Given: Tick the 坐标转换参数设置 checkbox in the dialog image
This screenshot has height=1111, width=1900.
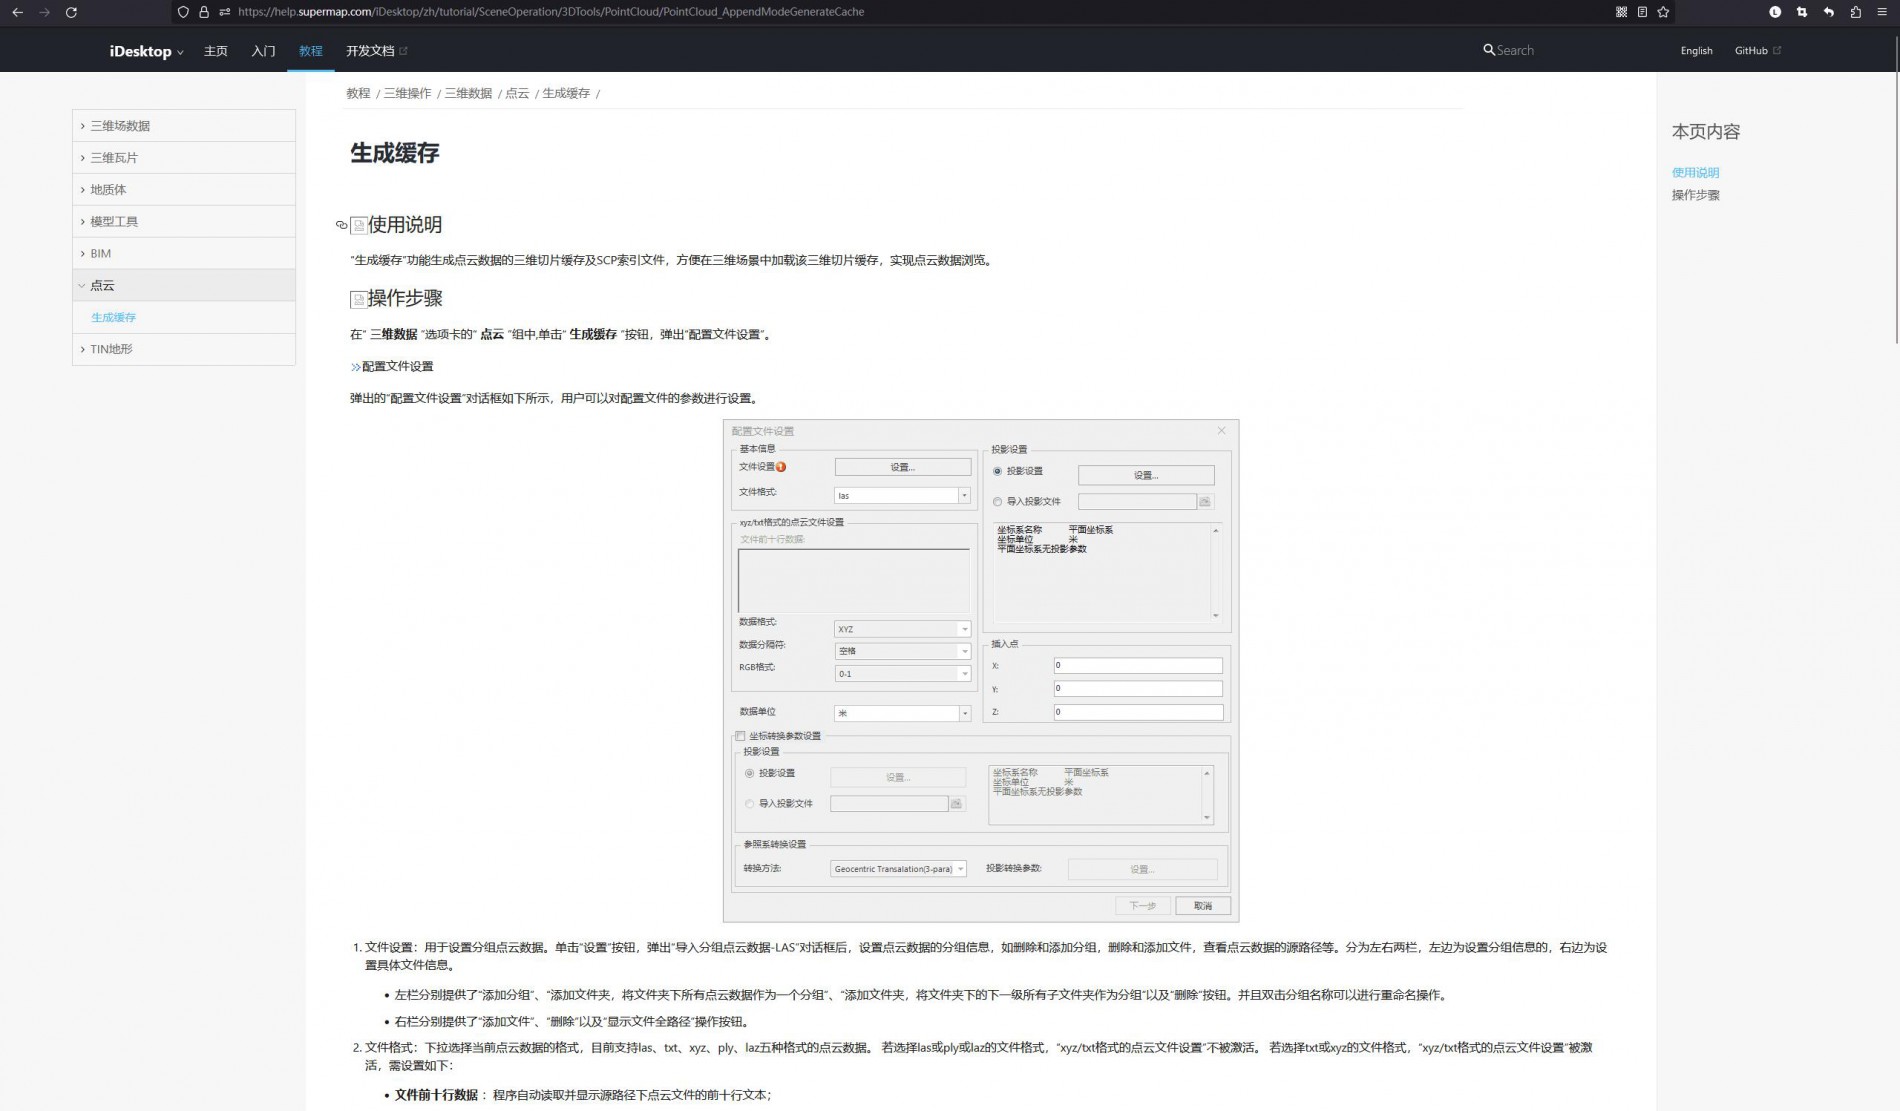Looking at the screenshot, I should click(741, 736).
